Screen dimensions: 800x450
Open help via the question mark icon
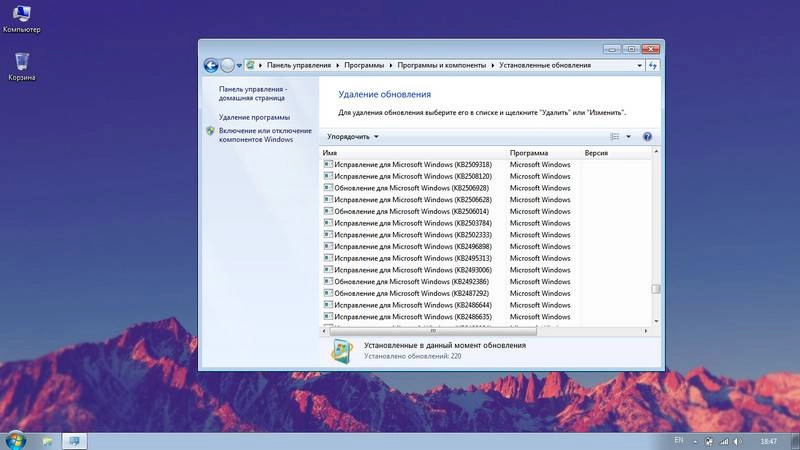click(x=647, y=137)
